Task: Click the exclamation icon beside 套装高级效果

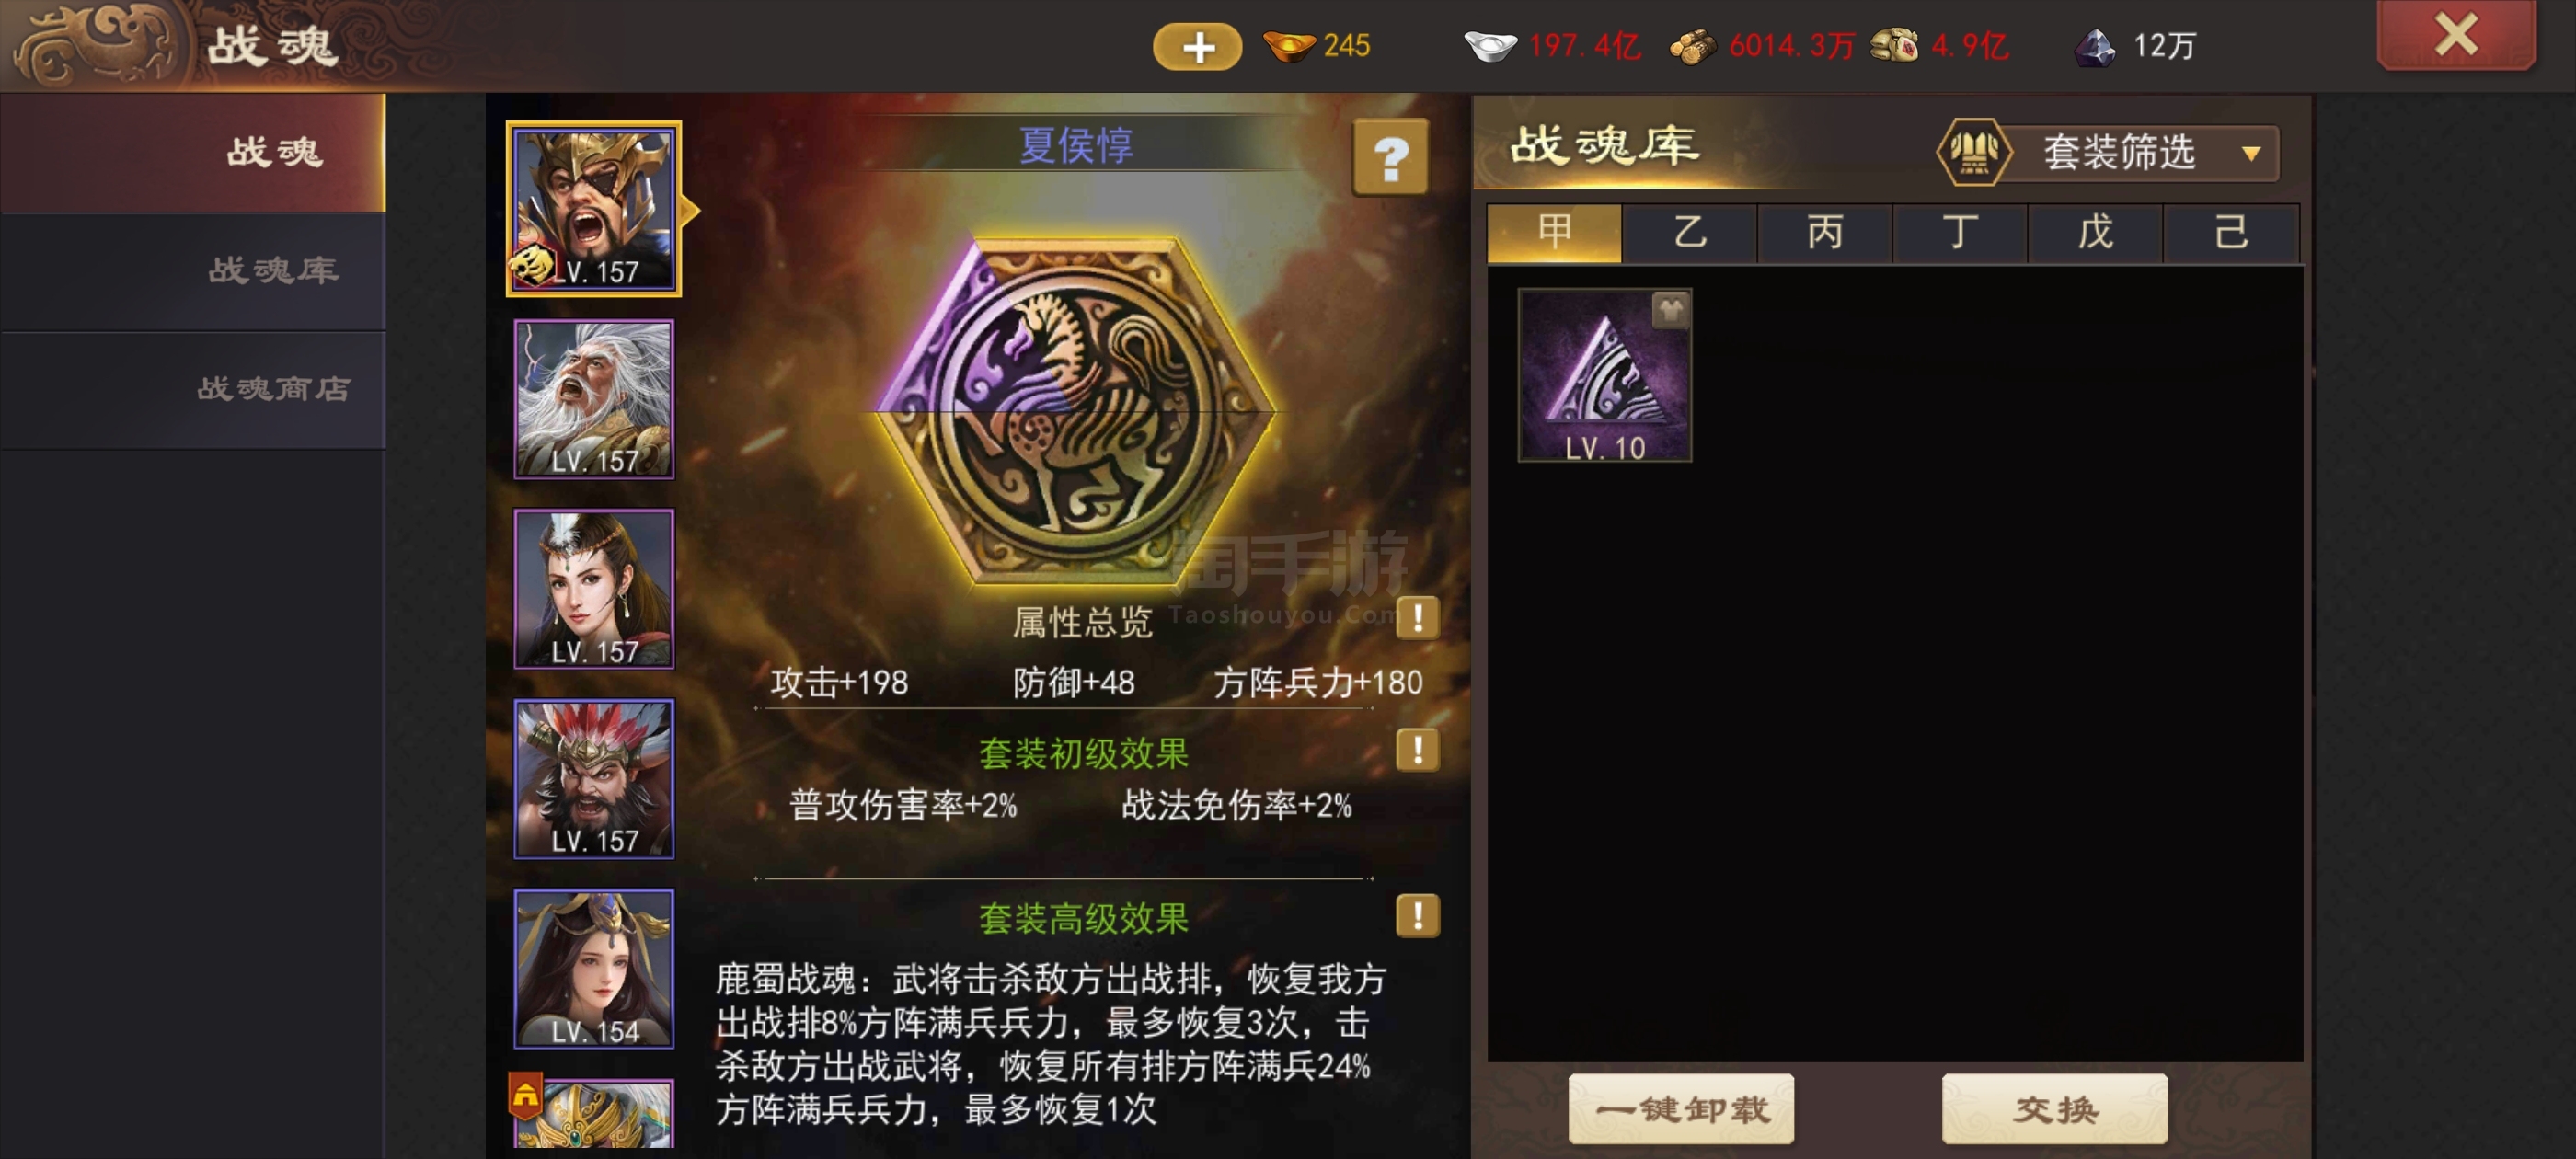Action: [x=1417, y=915]
